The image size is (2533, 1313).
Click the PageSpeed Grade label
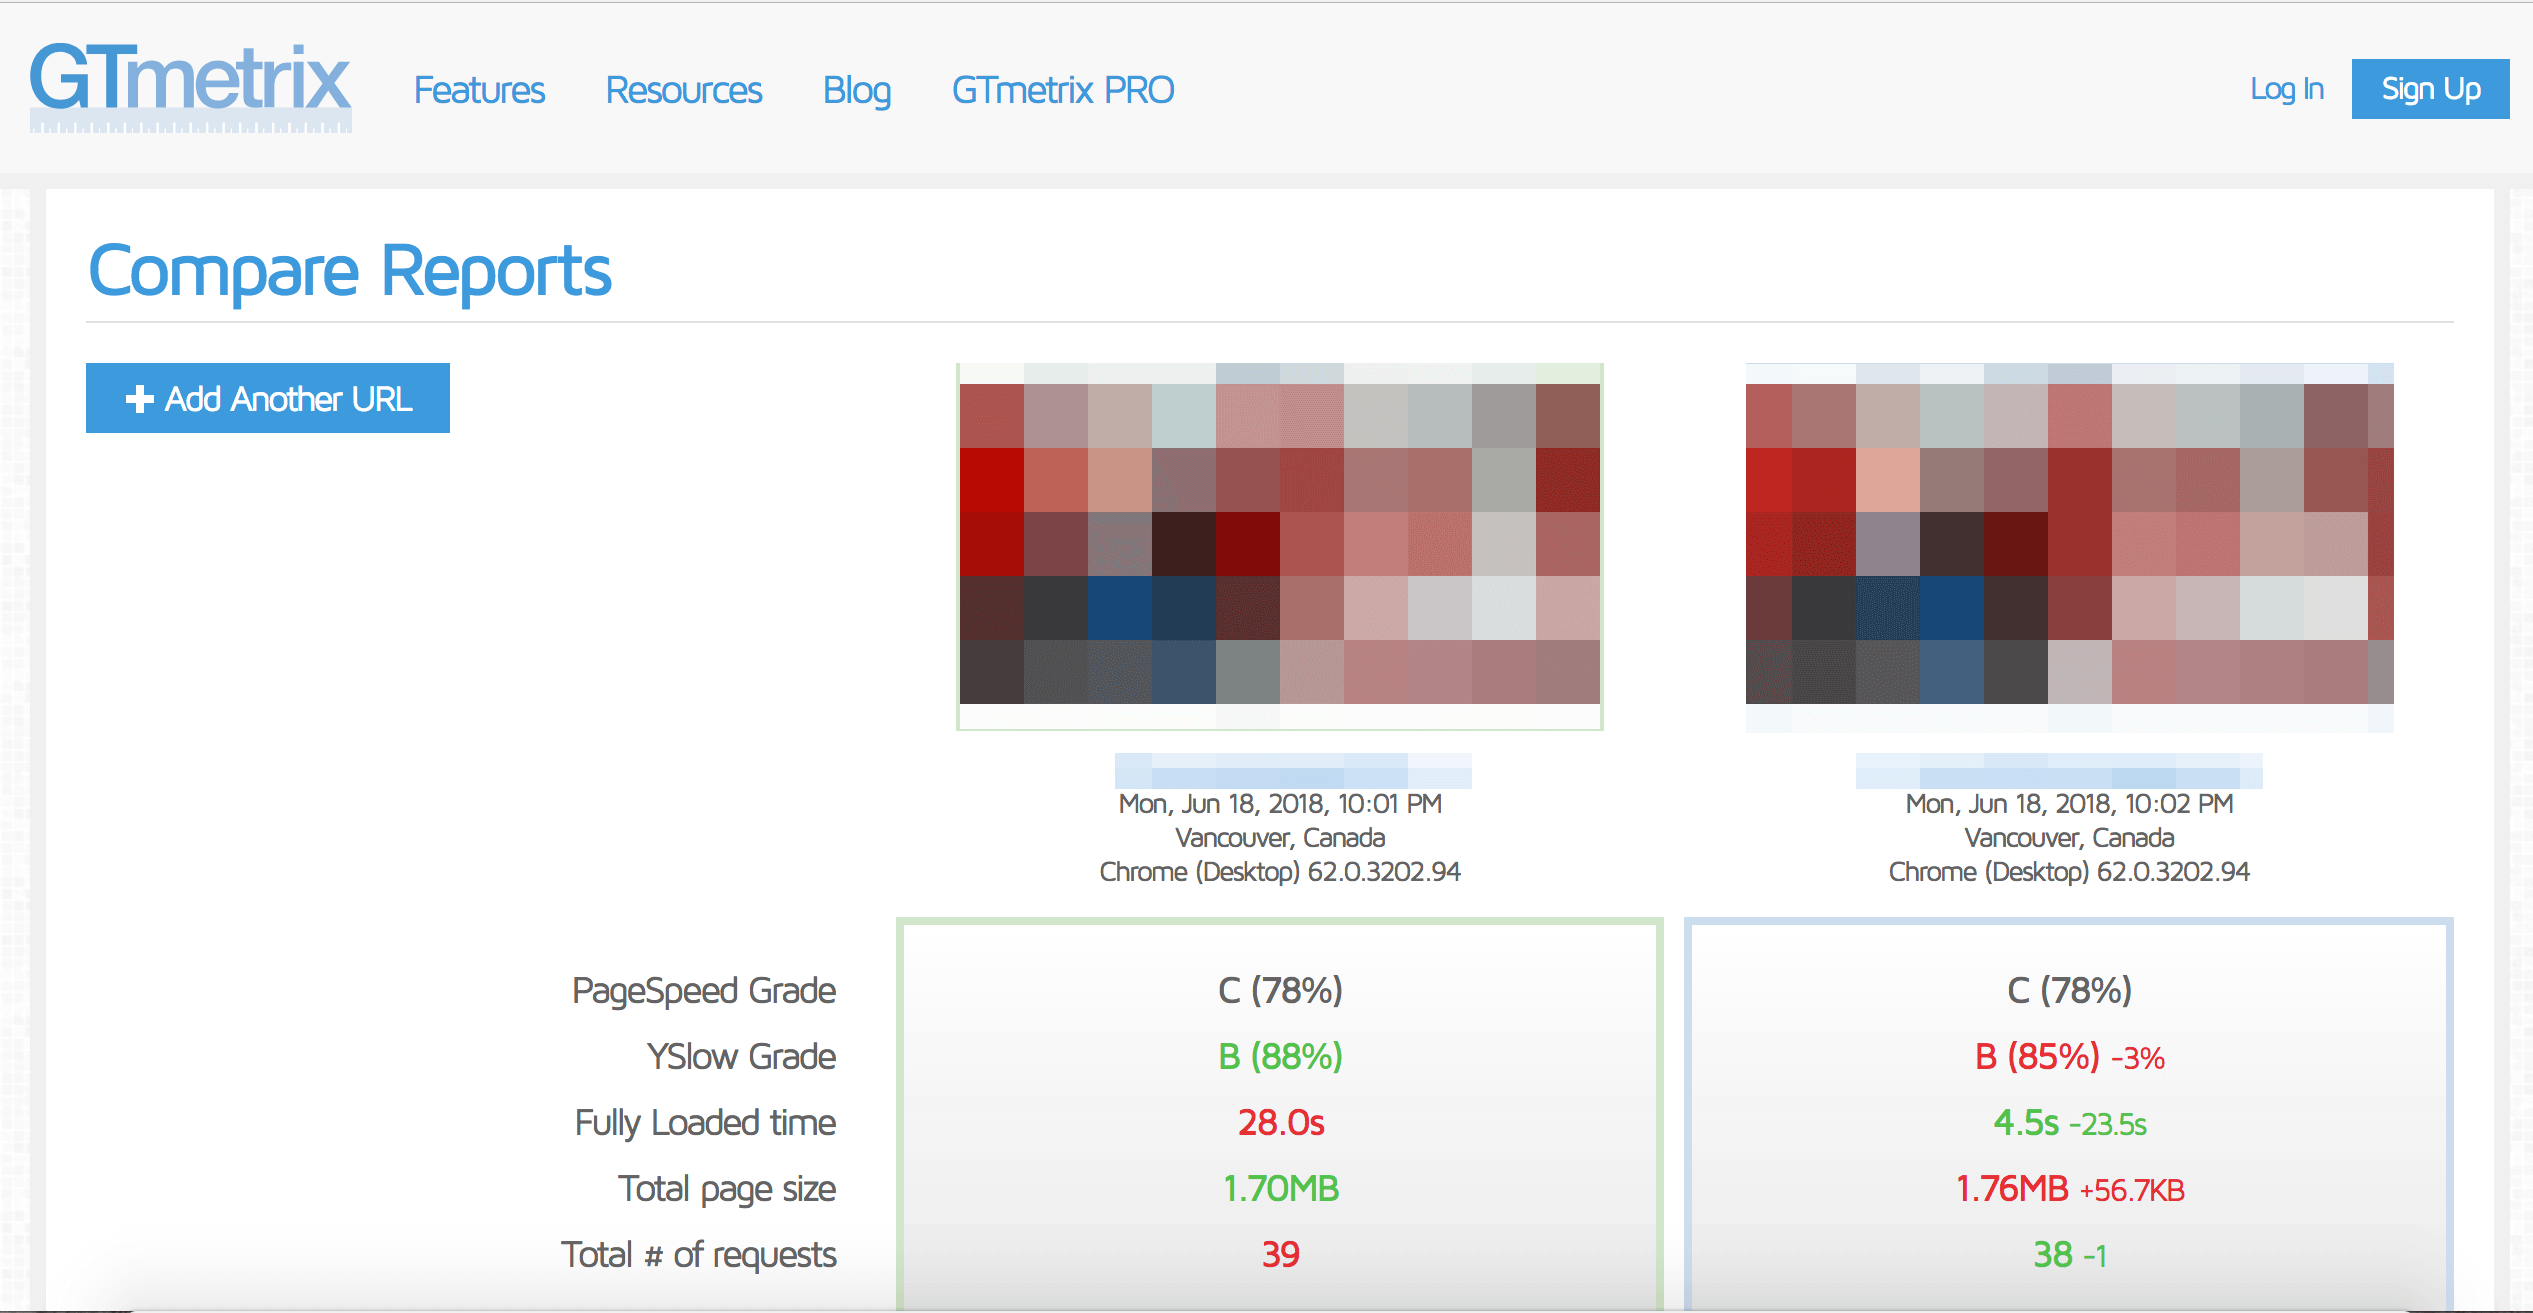tap(704, 991)
